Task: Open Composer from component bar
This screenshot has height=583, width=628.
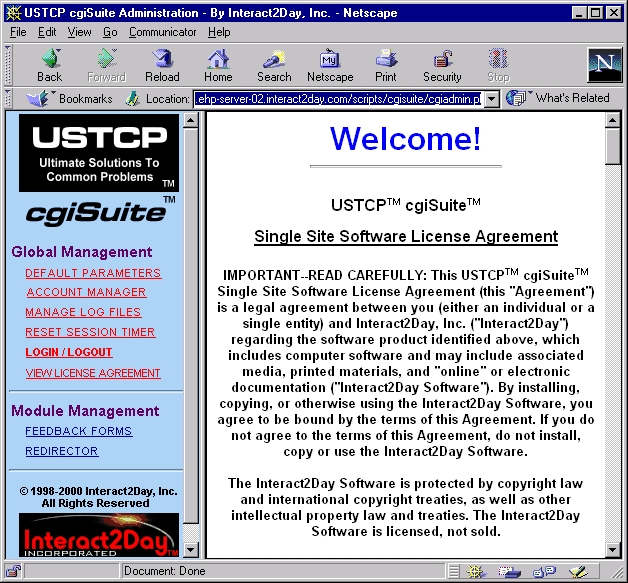Action: (578, 571)
